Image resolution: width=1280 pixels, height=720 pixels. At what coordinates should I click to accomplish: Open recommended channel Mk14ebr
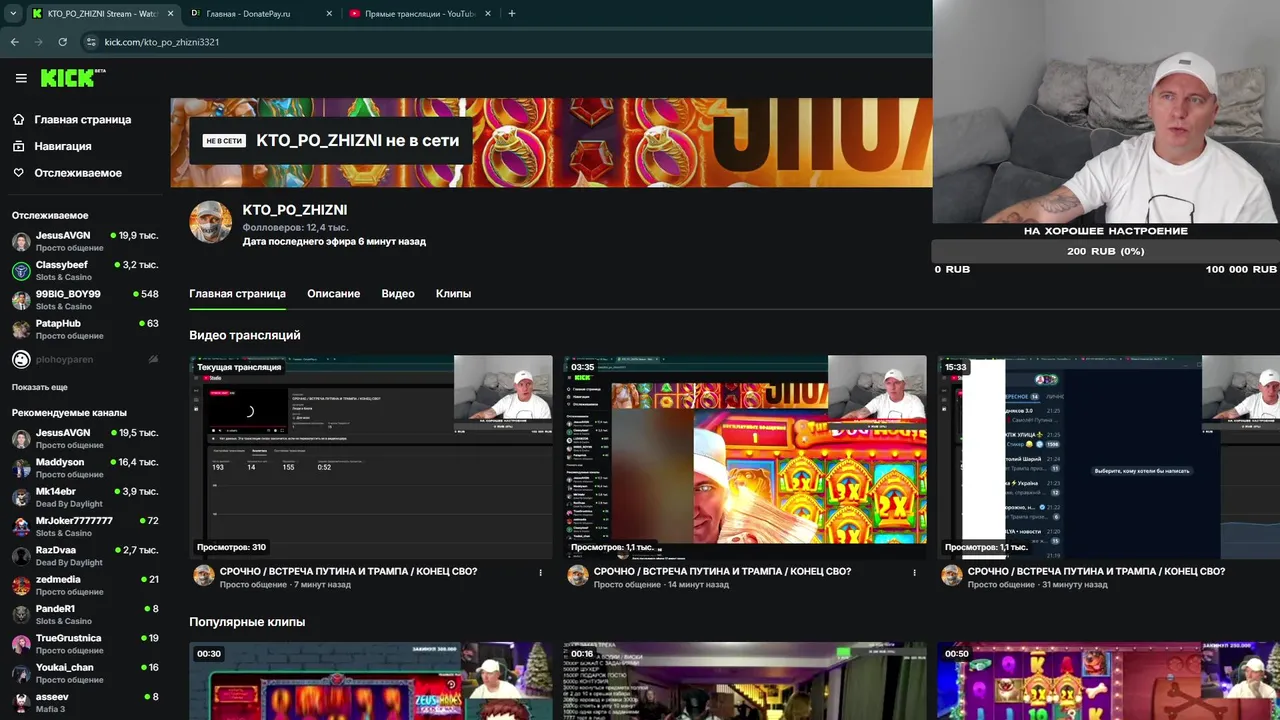tap(85, 497)
